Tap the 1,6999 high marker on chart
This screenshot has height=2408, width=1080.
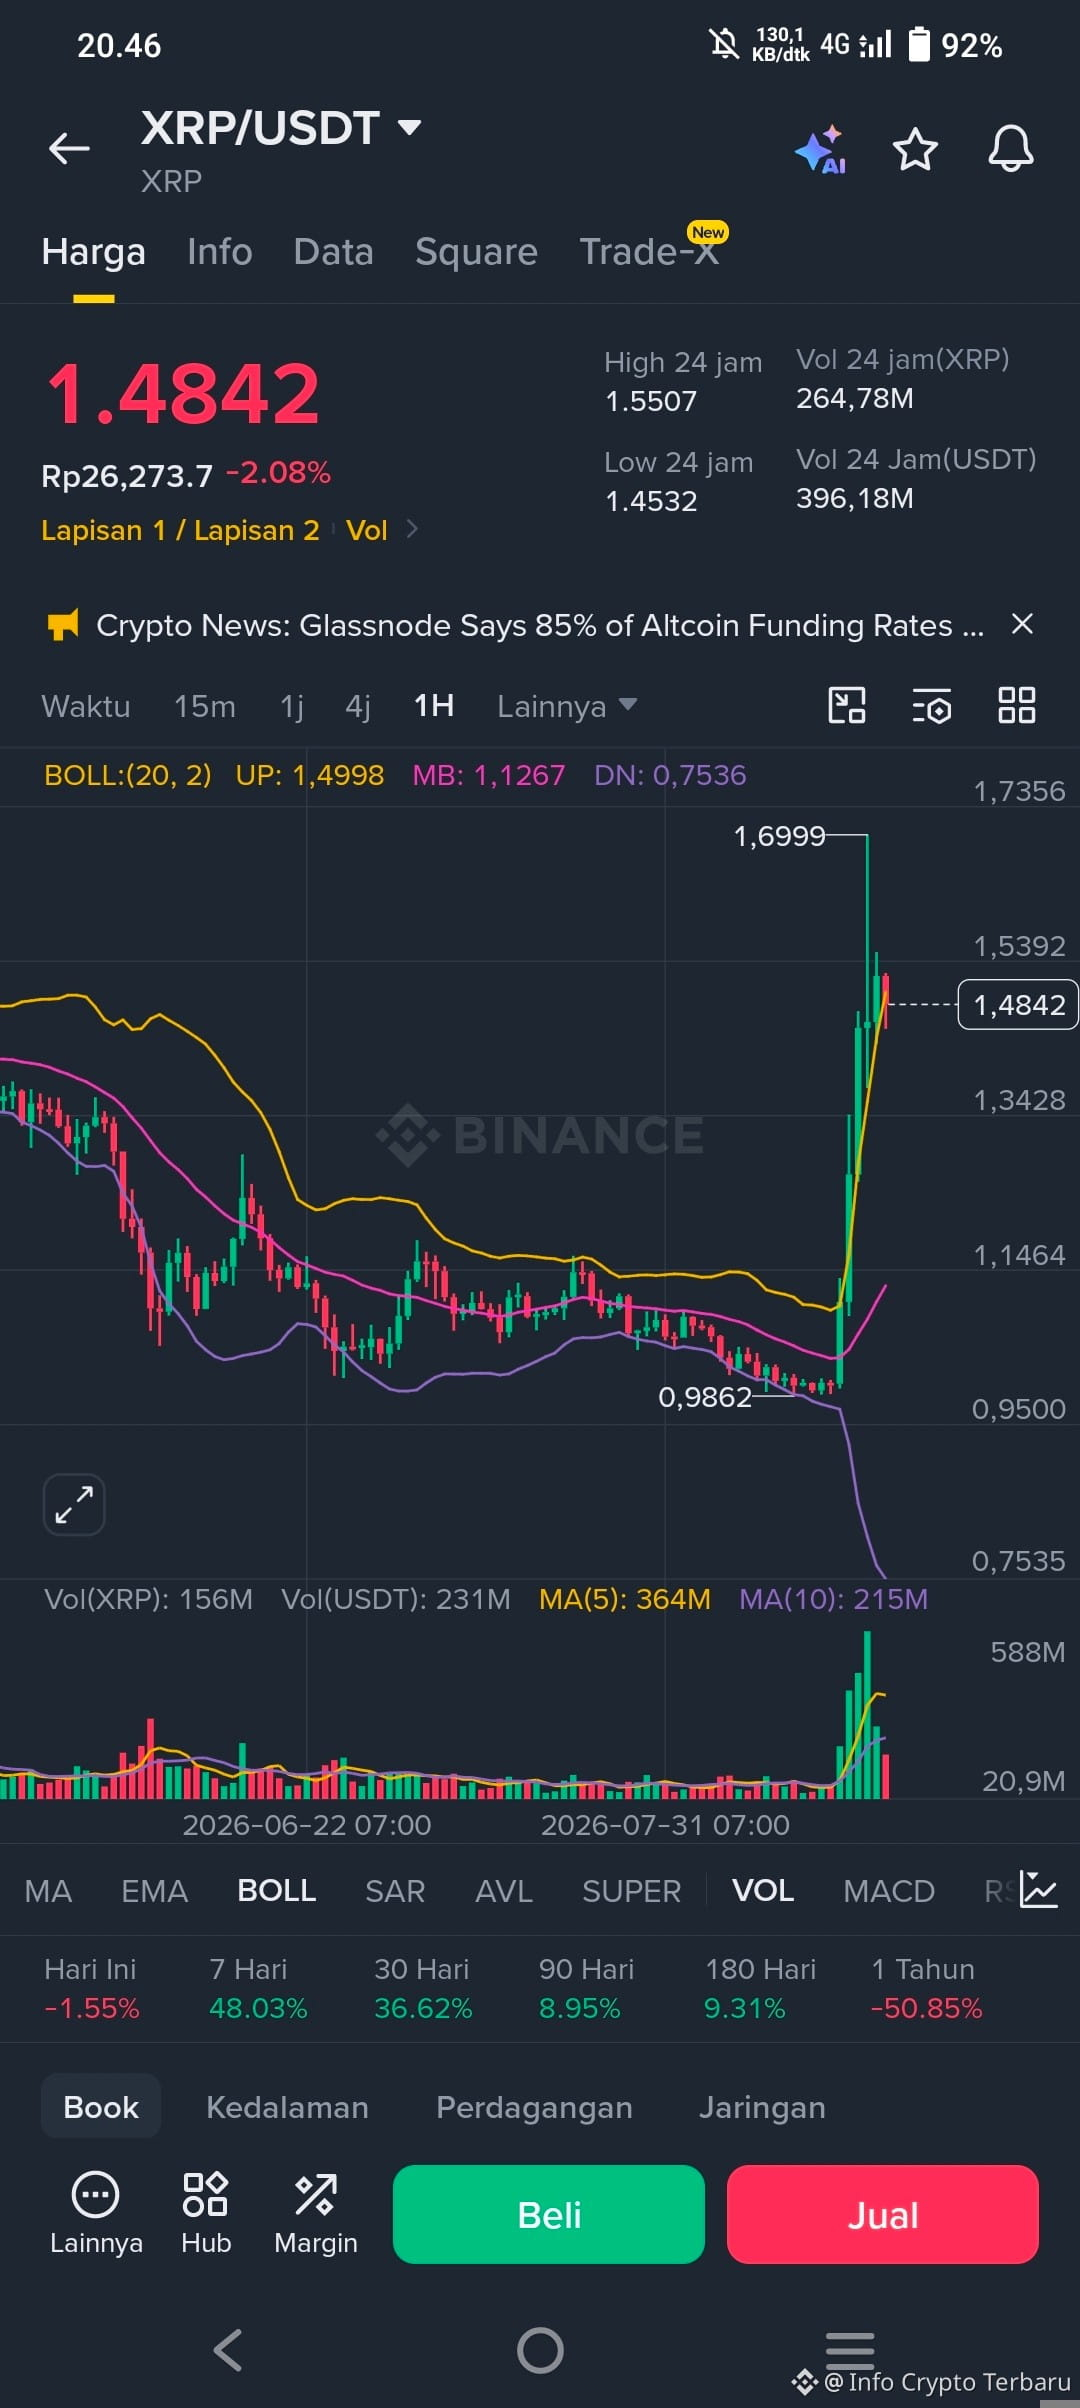tap(780, 835)
